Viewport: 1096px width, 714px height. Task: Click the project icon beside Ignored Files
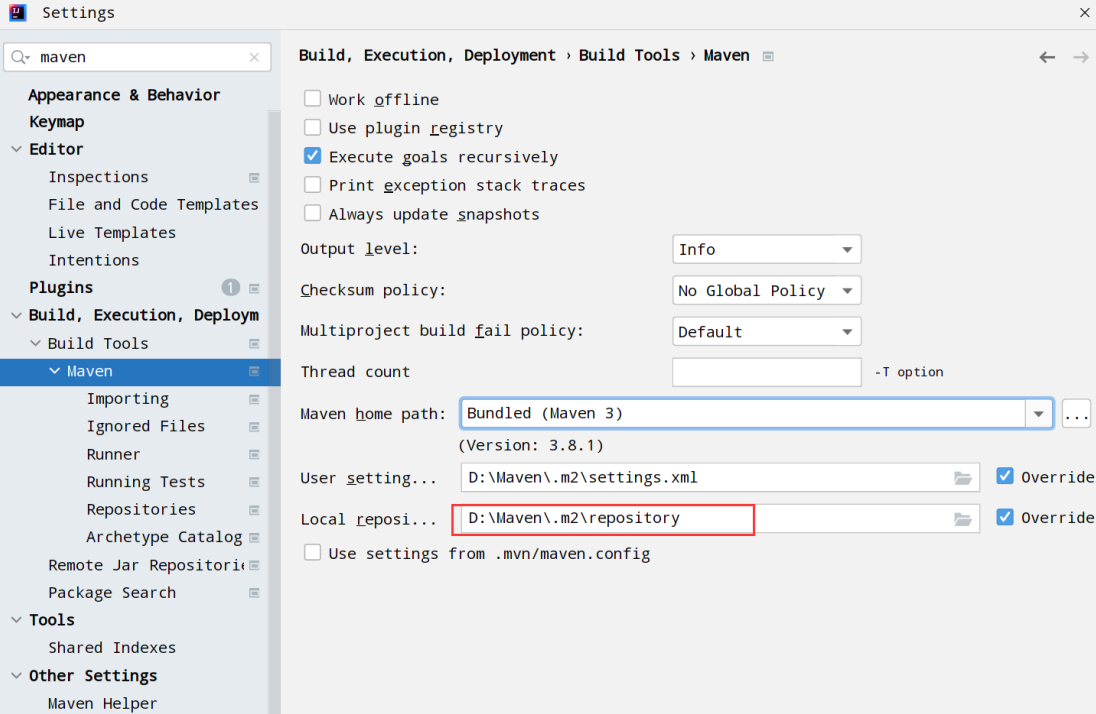pyautogui.click(x=254, y=427)
